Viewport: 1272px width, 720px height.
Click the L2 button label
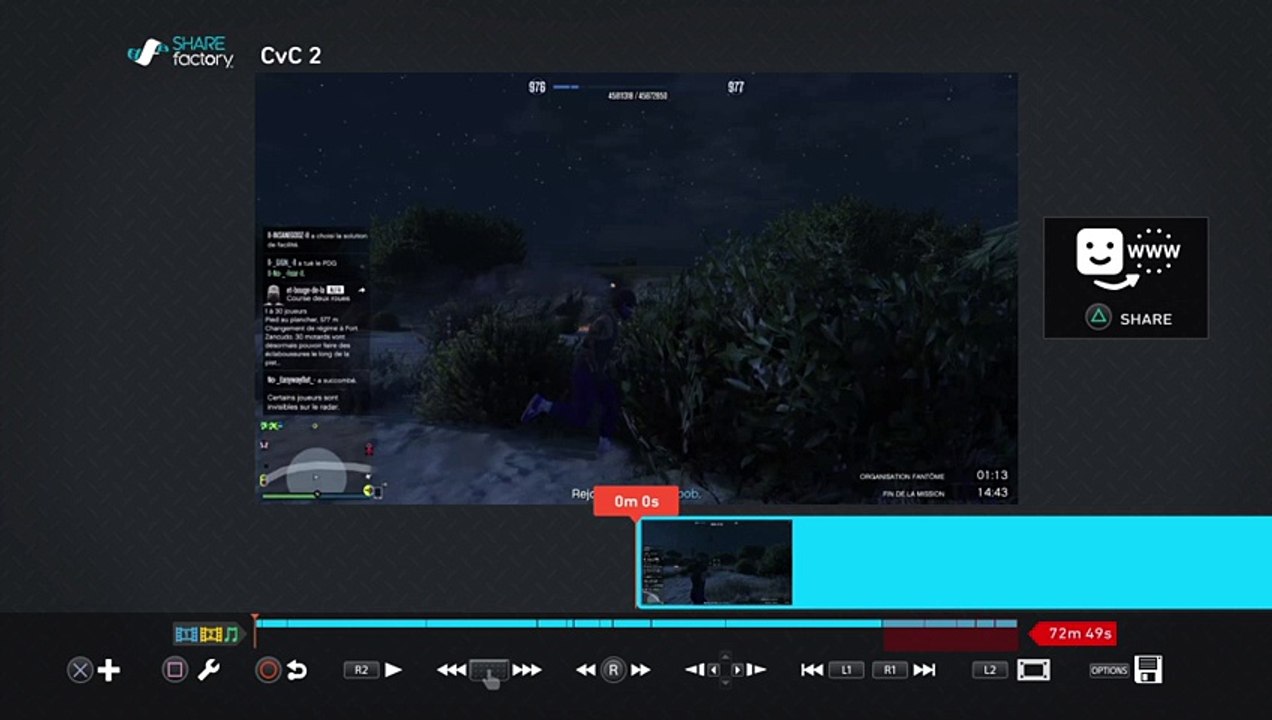click(990, 670)
